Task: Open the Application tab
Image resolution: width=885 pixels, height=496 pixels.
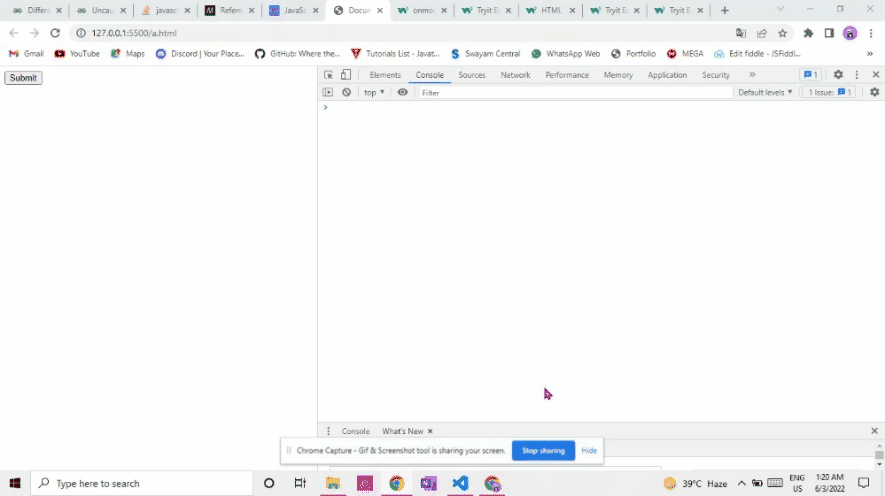Action: coord(667,75)
